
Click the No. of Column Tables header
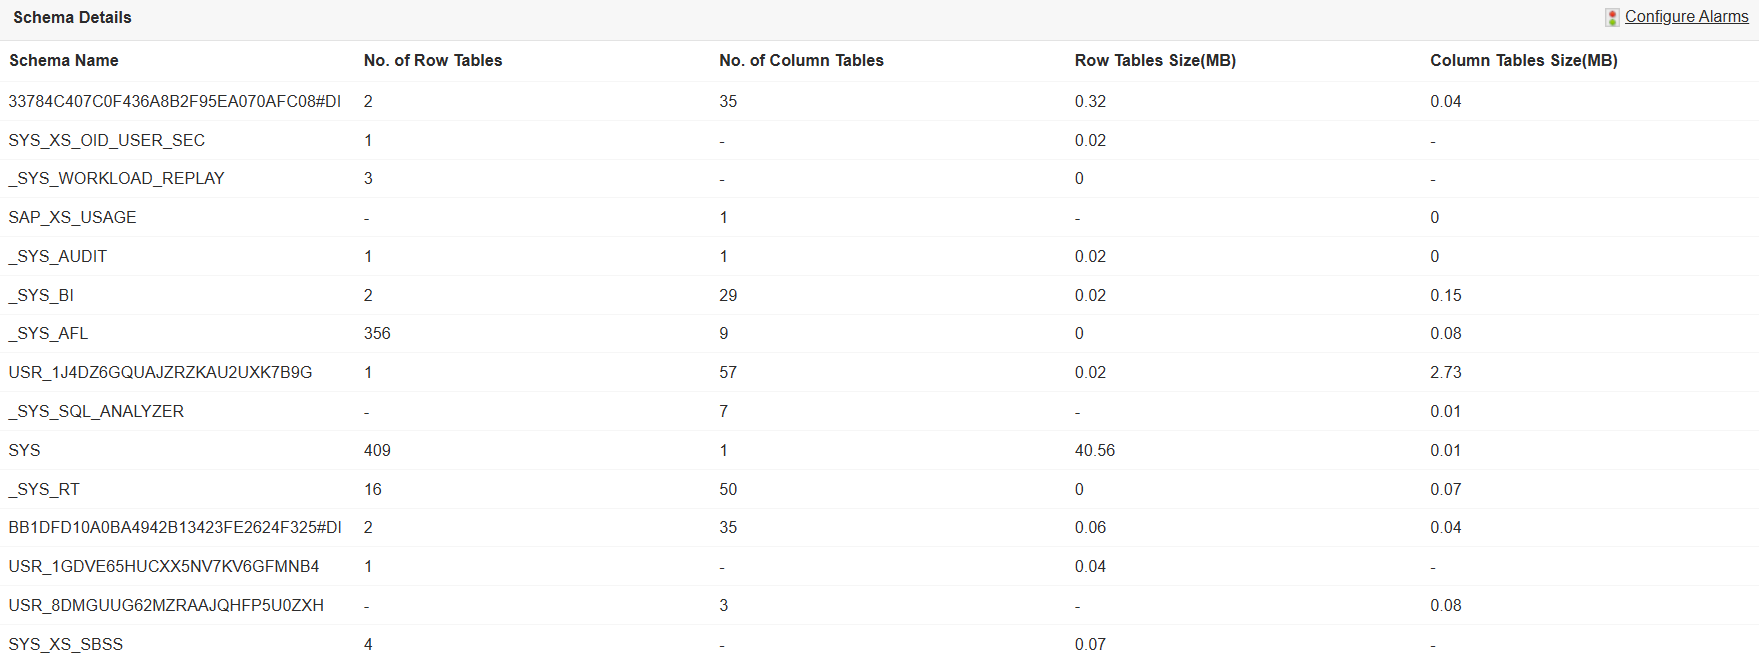pos(801,61)
